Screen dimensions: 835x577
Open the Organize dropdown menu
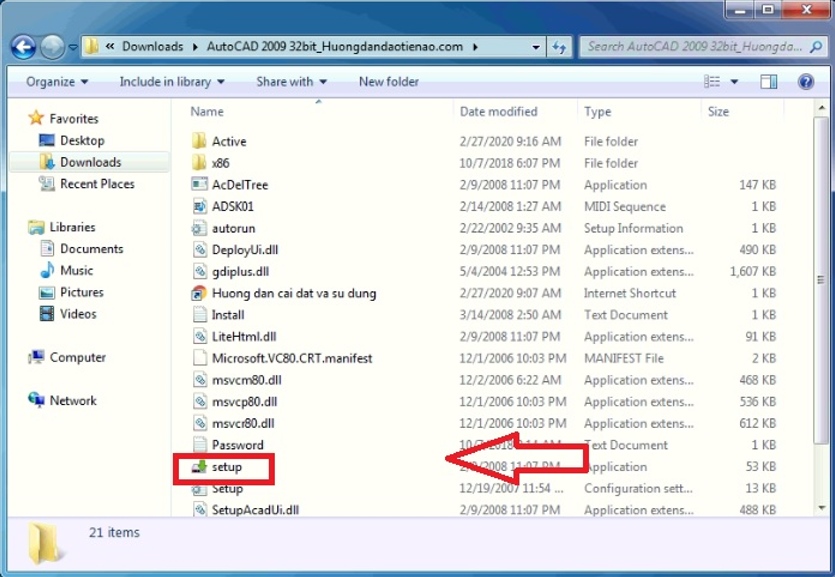click(x=57, y=82)
